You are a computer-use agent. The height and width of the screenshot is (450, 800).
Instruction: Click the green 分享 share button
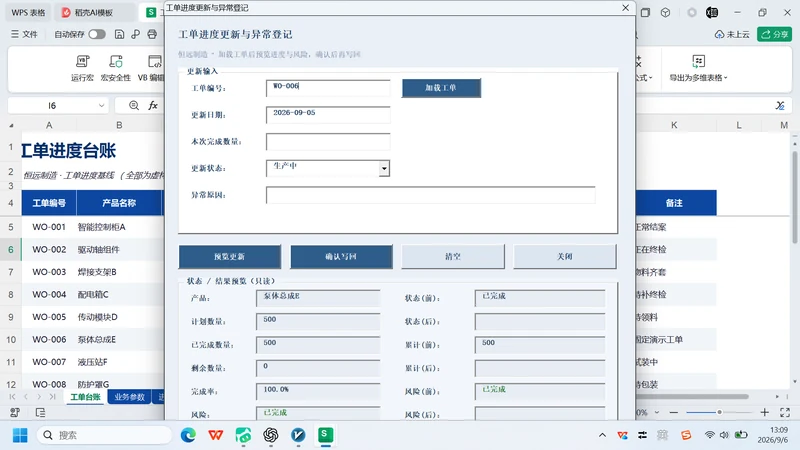[774, 34]
